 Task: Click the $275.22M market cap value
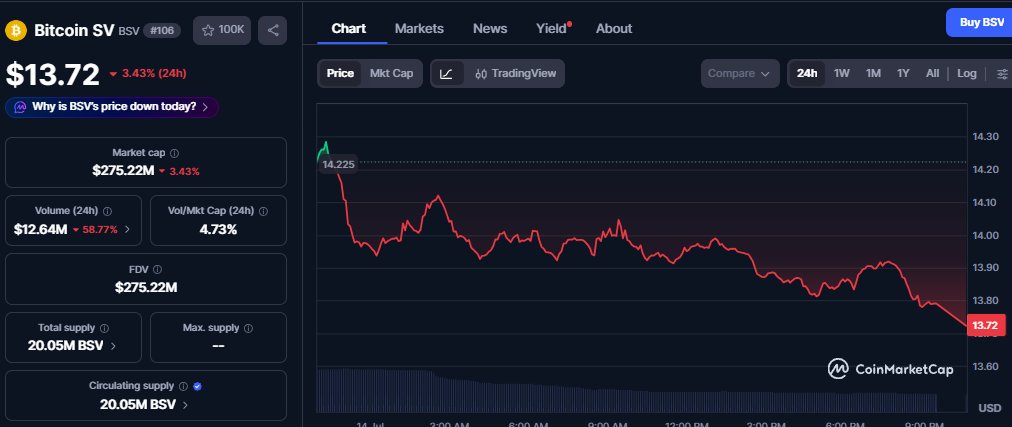(x=123, y=171)
